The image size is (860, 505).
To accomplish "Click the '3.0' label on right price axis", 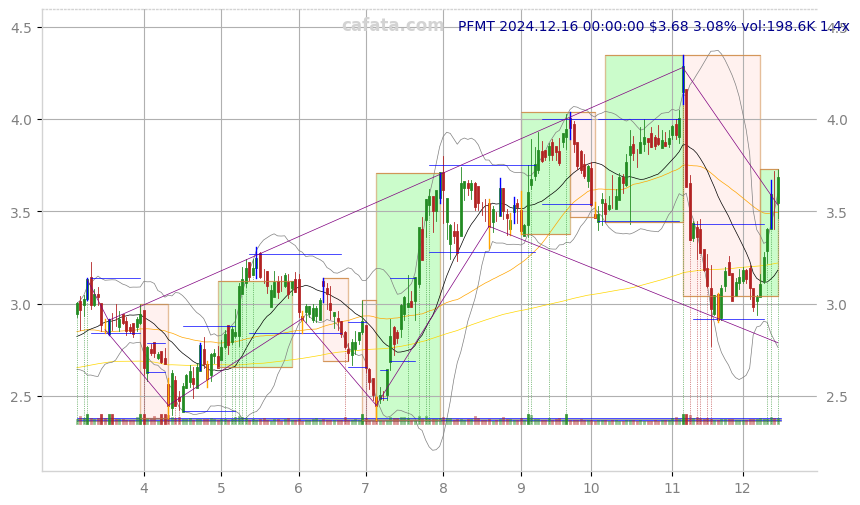I will click(837, 304).
